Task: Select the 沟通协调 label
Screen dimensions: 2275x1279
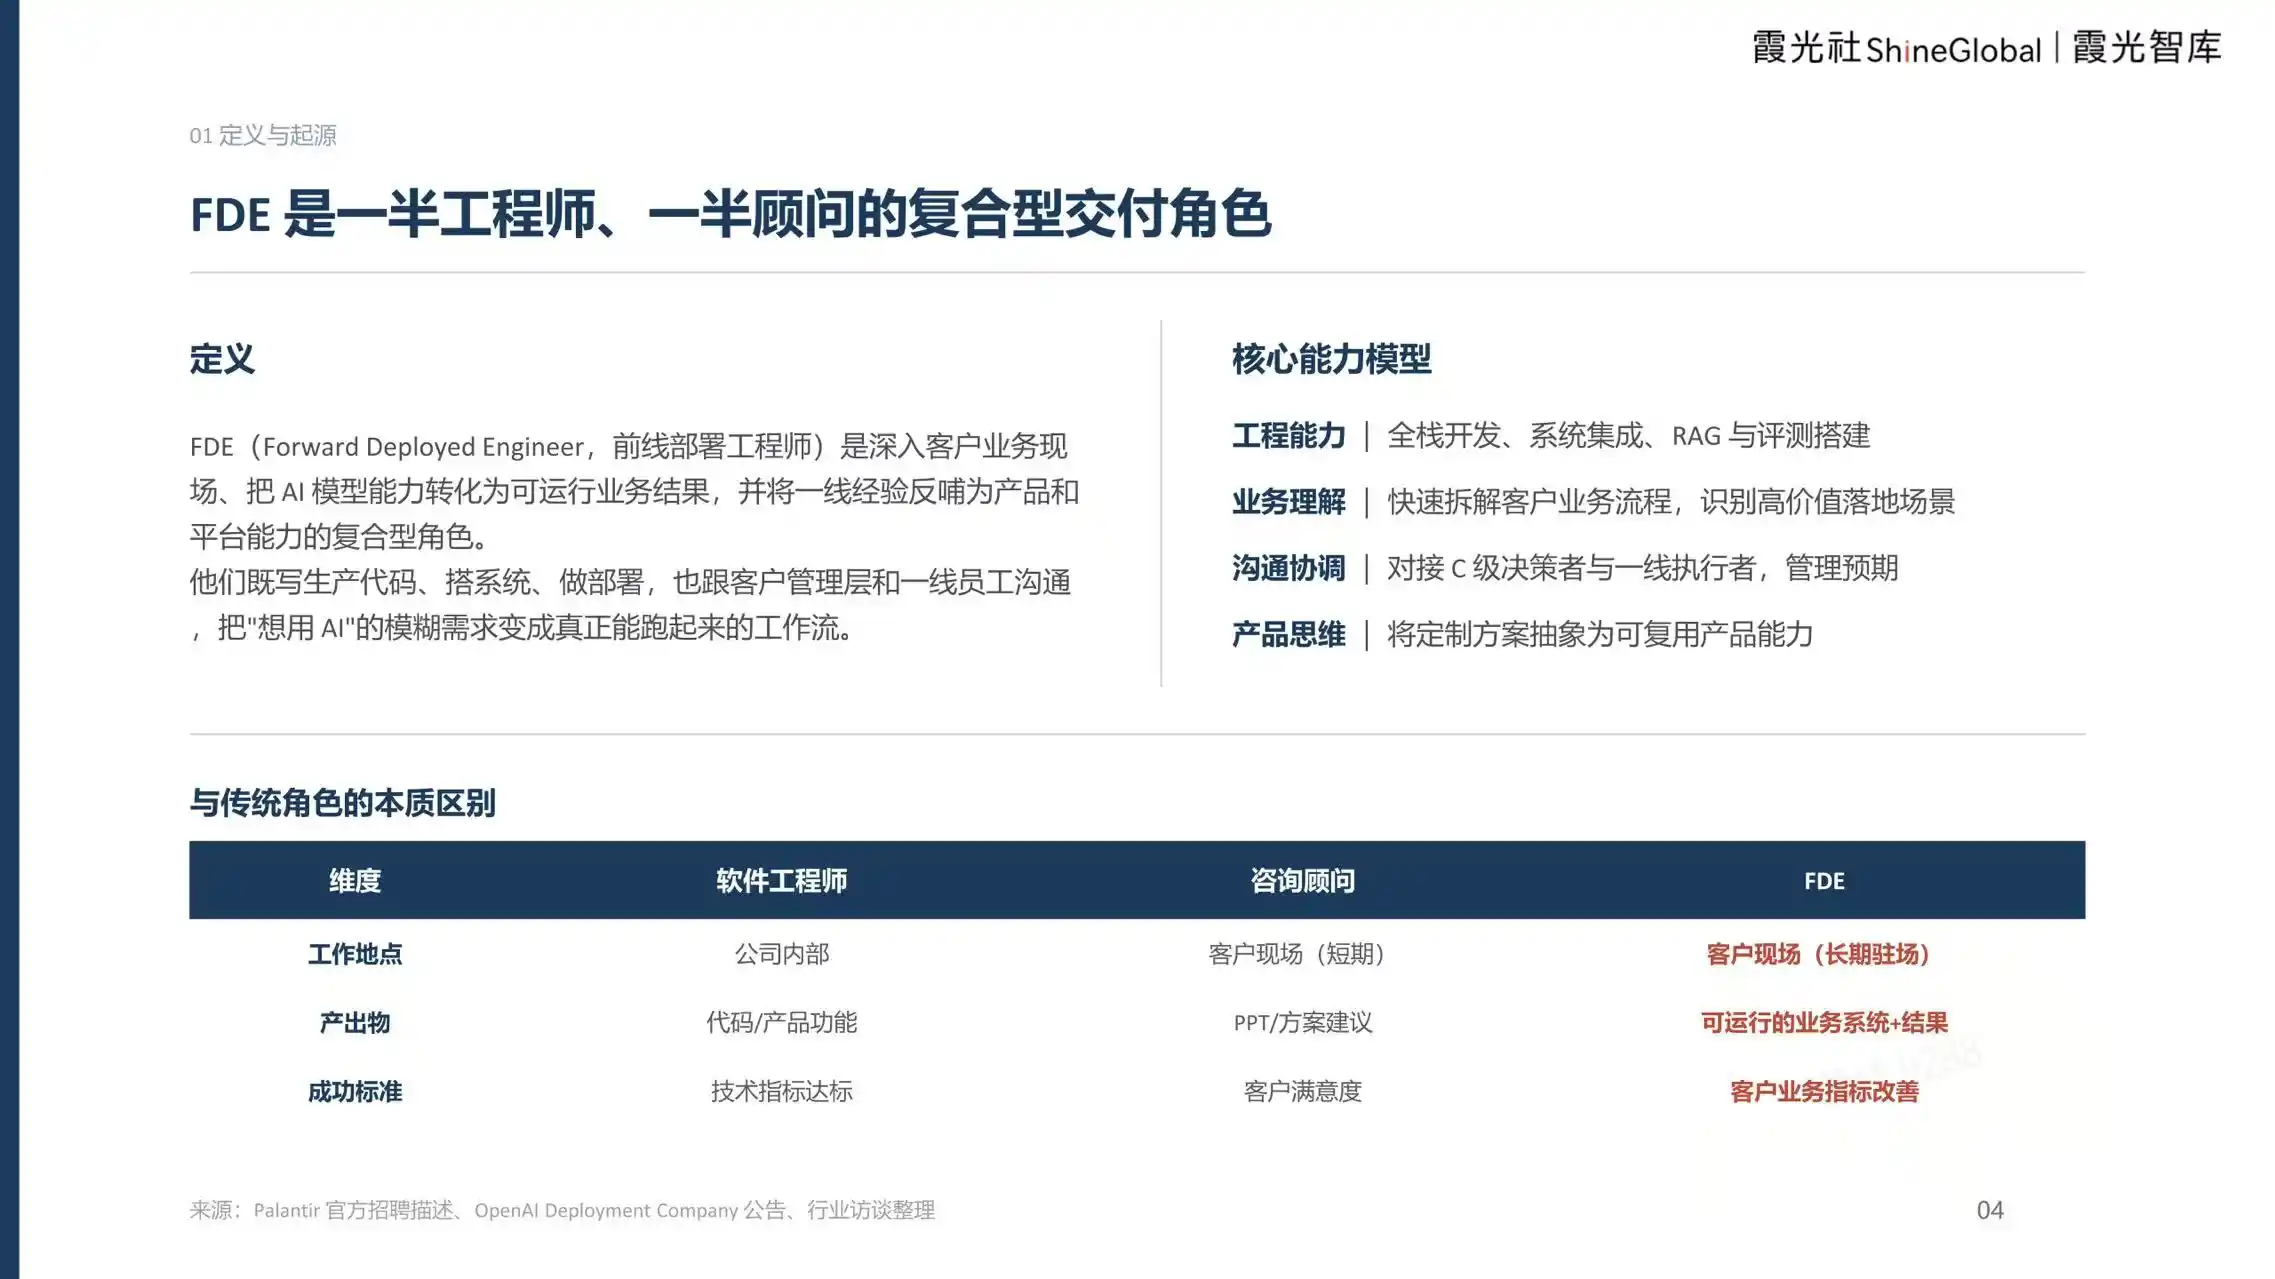Action: [x=1288, y=568]
